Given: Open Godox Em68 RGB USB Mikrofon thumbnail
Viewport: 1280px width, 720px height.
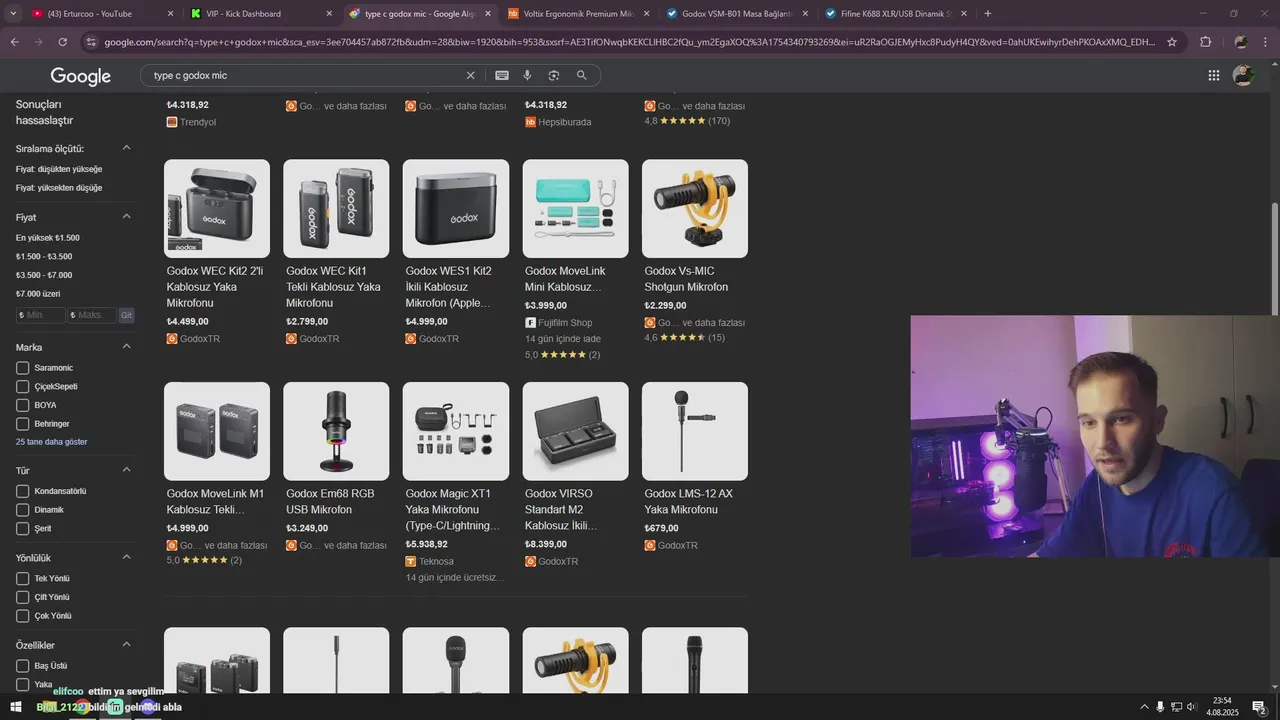Looking at the screenshot, I should pyautogui.click(x=336, y=431).
